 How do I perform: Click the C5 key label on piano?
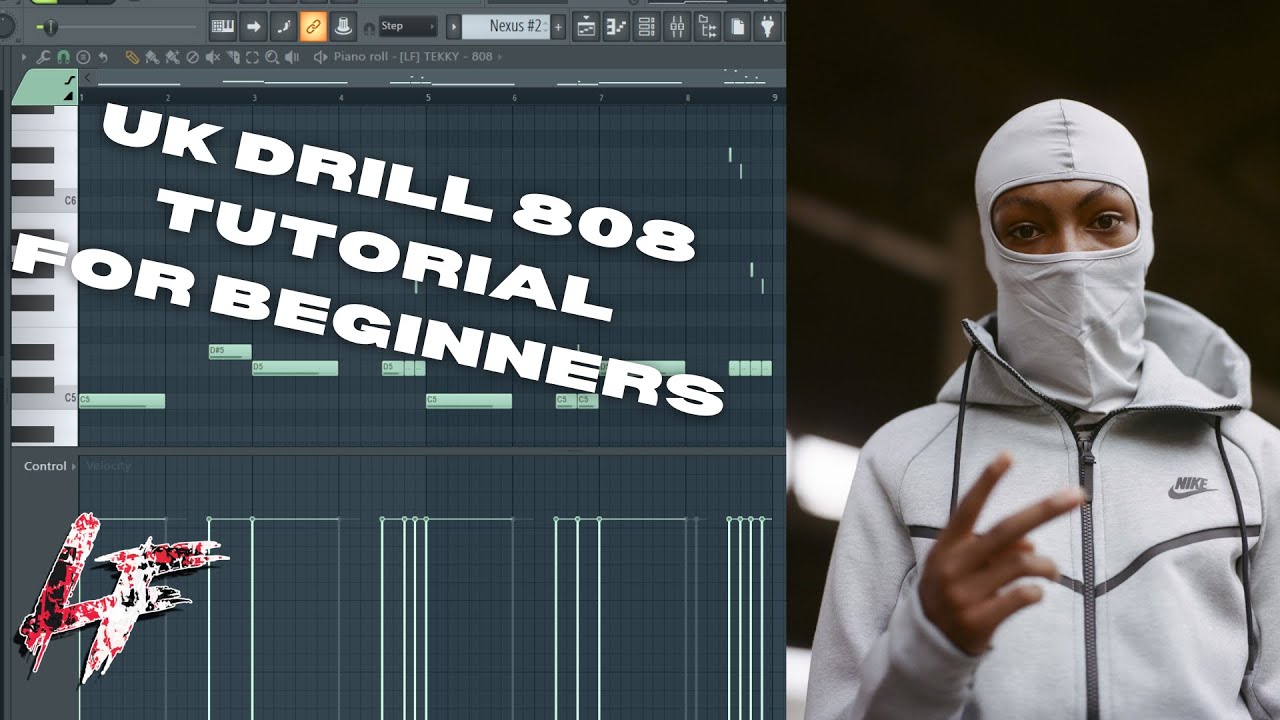click(69, 398)
